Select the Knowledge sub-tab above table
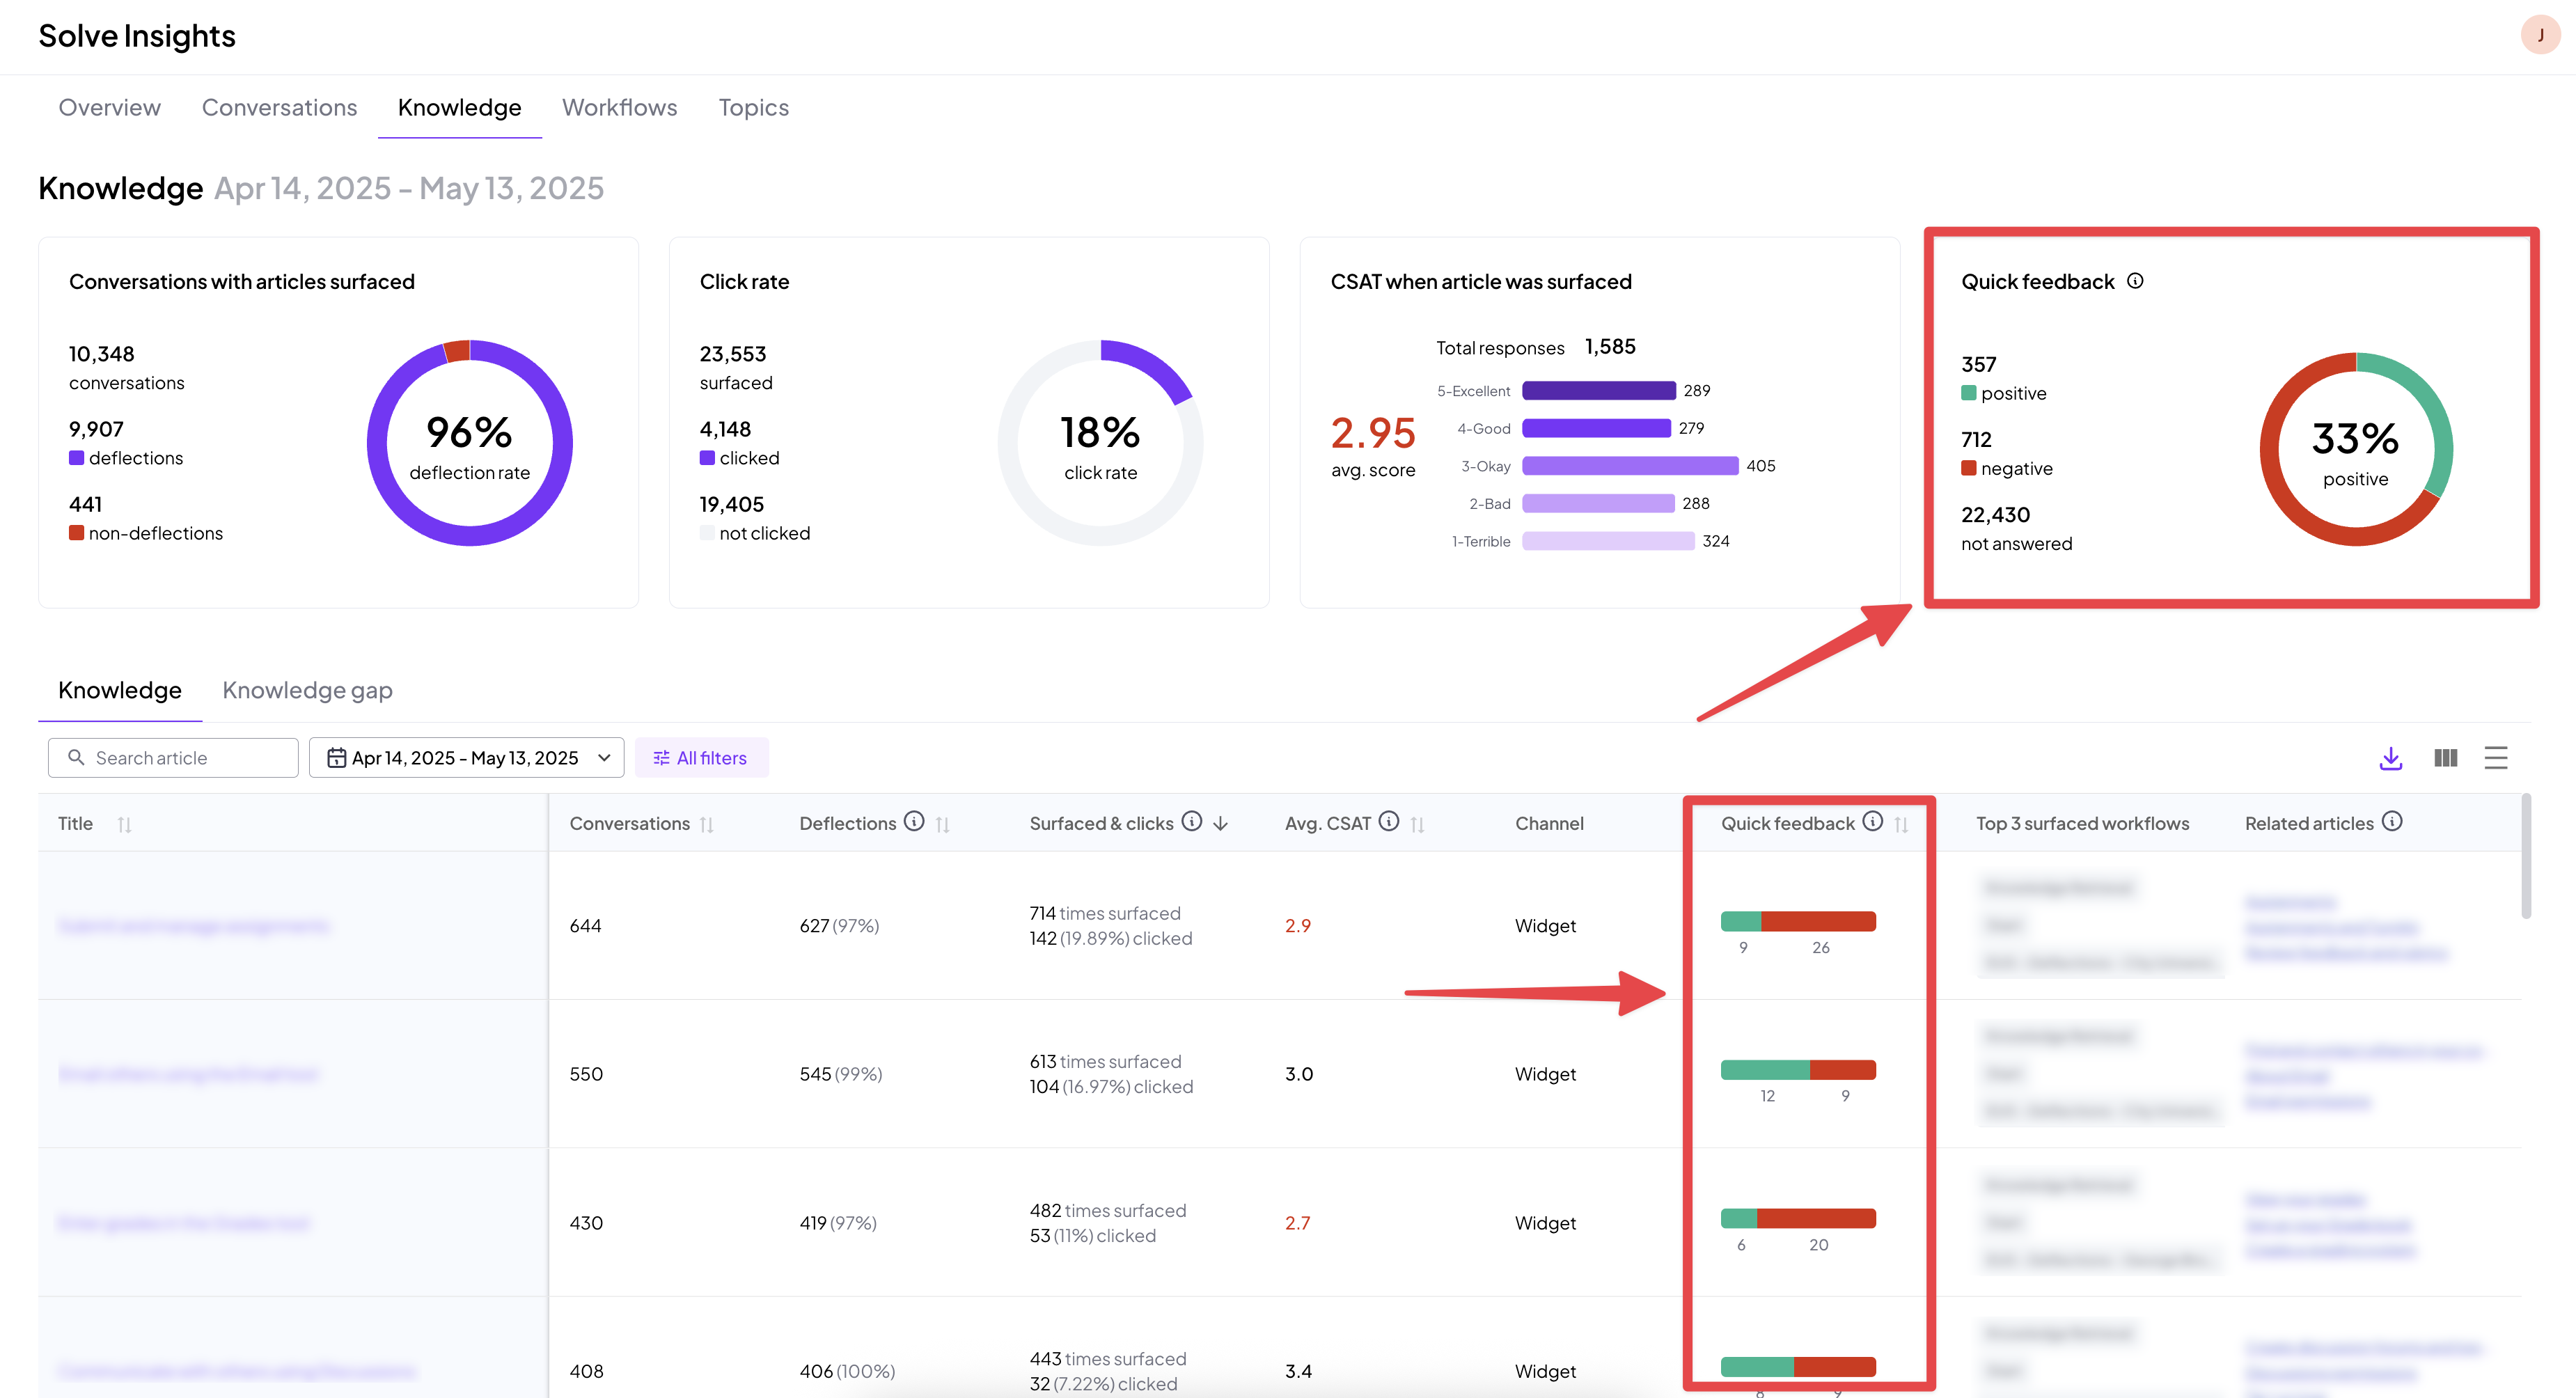Screen dimensions: 2576x1398 tap(120, 690)
